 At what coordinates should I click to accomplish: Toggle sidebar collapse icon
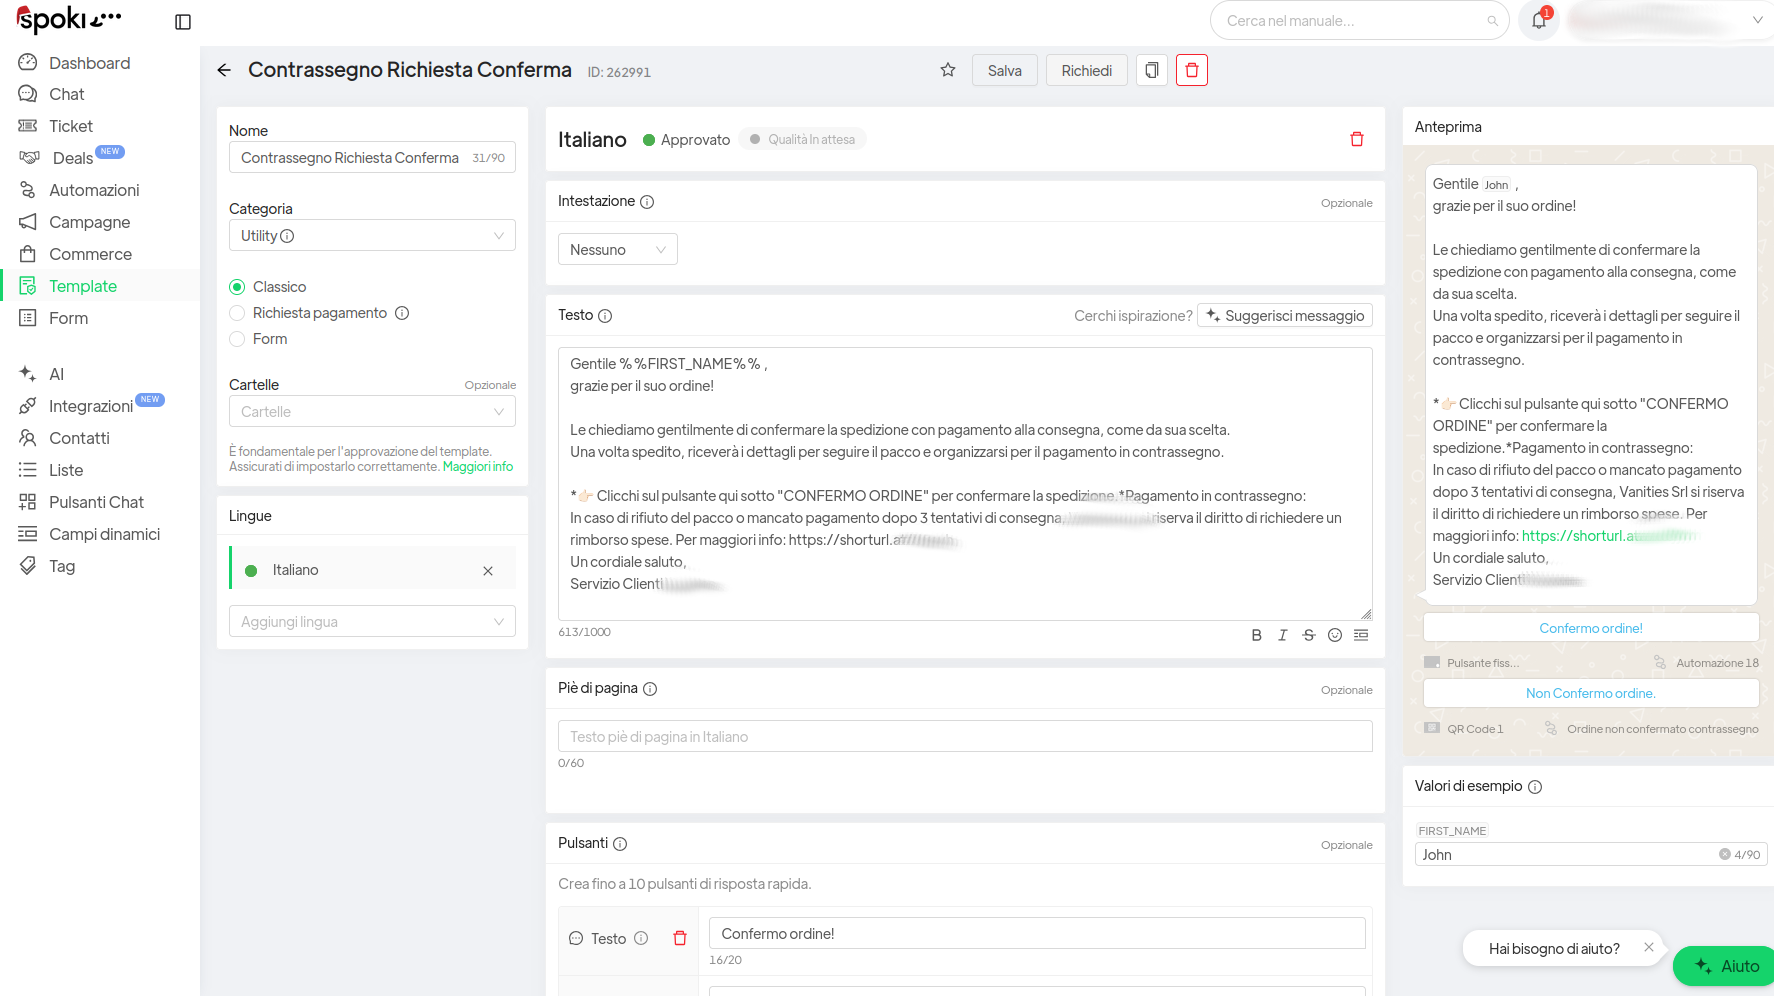(183, 22)
